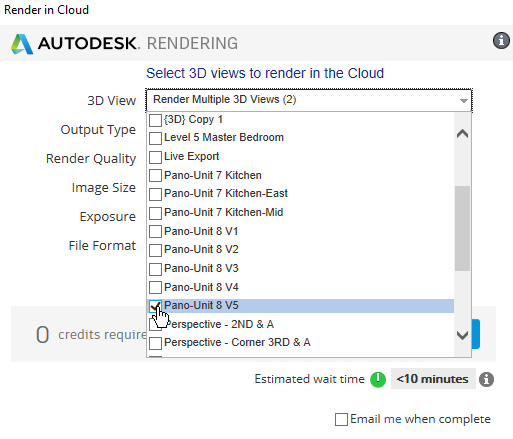Viewport: 513px width, 439px height.
Task: Choose the {3D} Copy 1 view
Action: tap(300, 119)
